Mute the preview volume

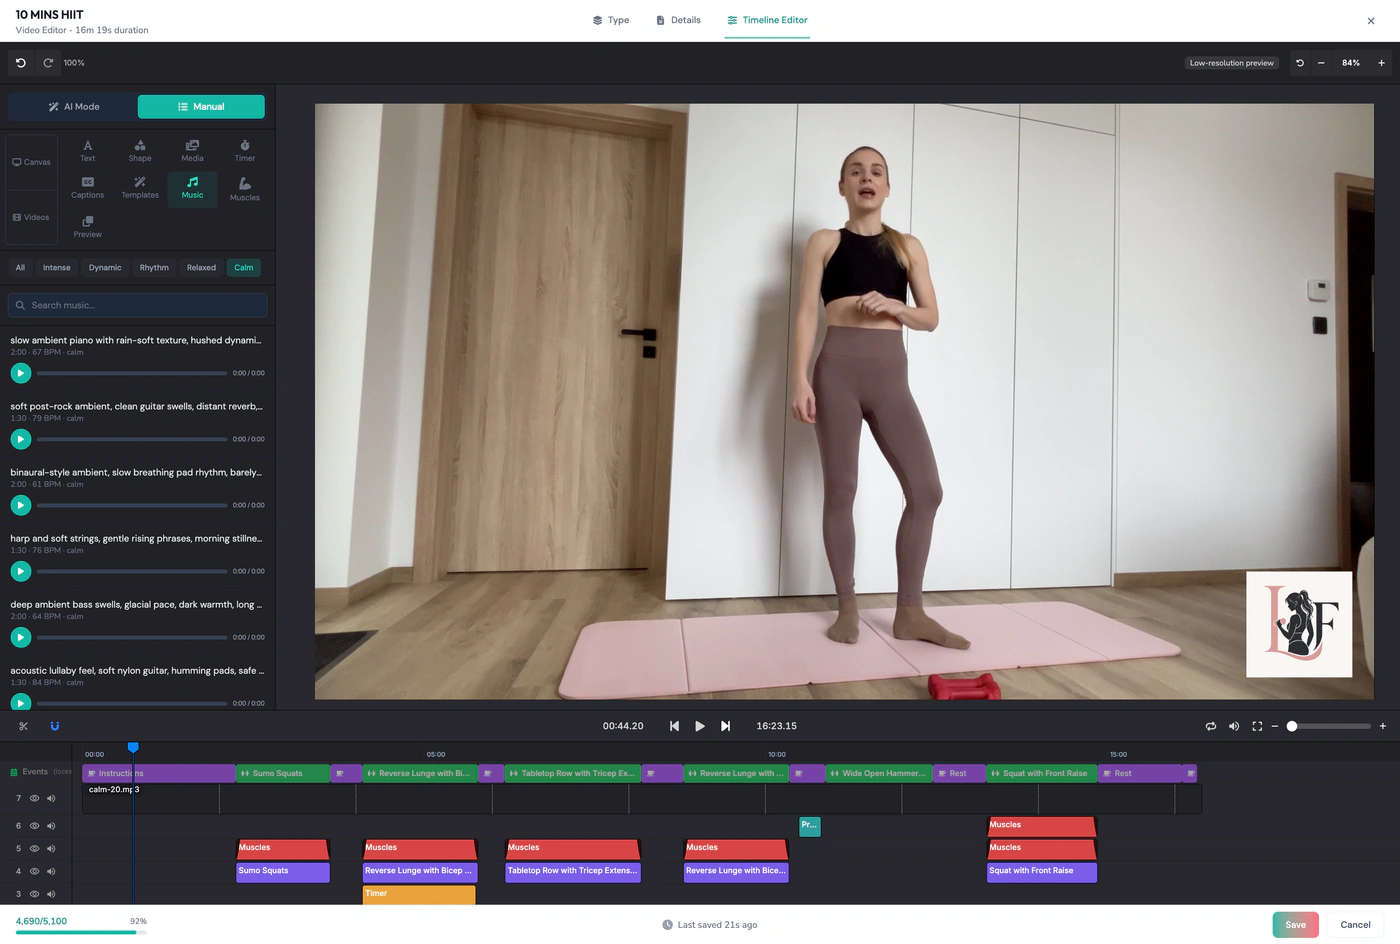[x=1234, y=726]
